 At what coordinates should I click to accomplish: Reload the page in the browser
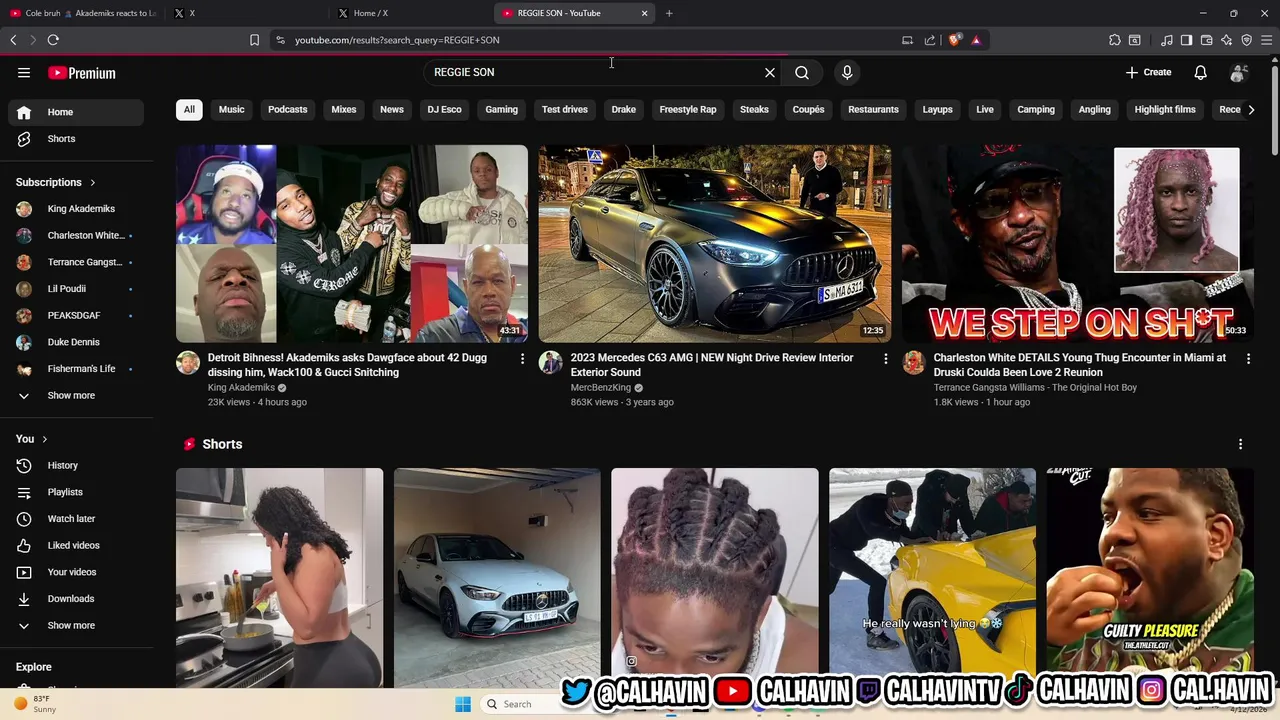tap(53, 40)
